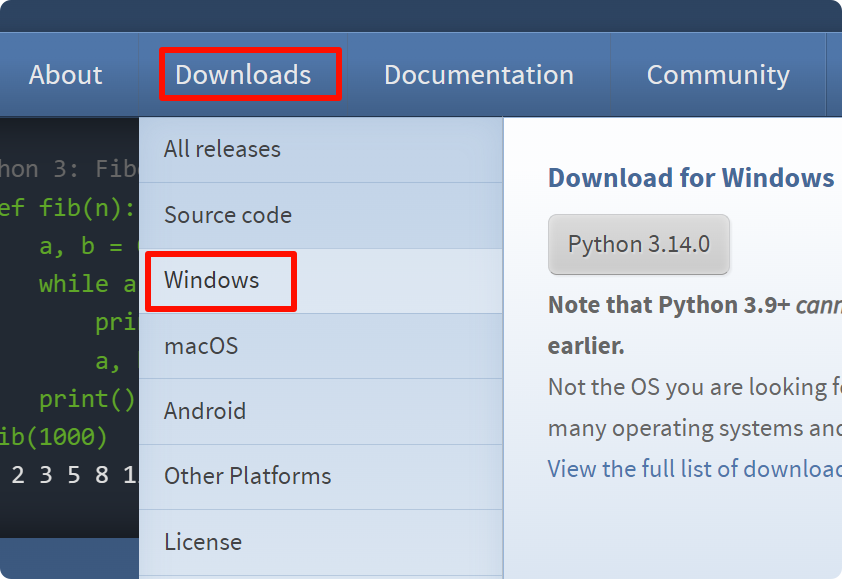Image resolution: width=842 pixels, height=579 pixels.
Task: Open the License menu entry
Action: coord(203,542)
